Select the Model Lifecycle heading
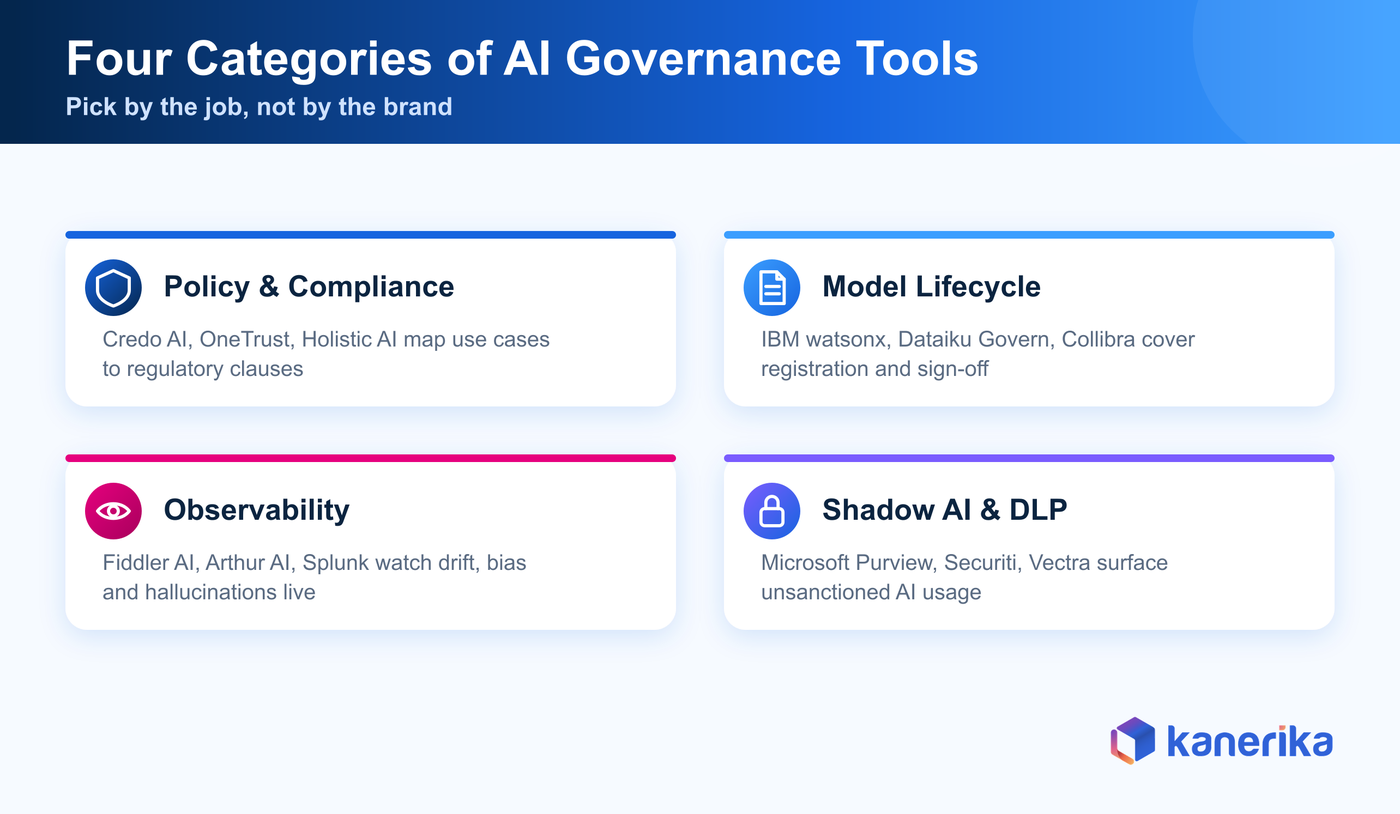Viewport: 1400px width, 814px height. [931, 287]
